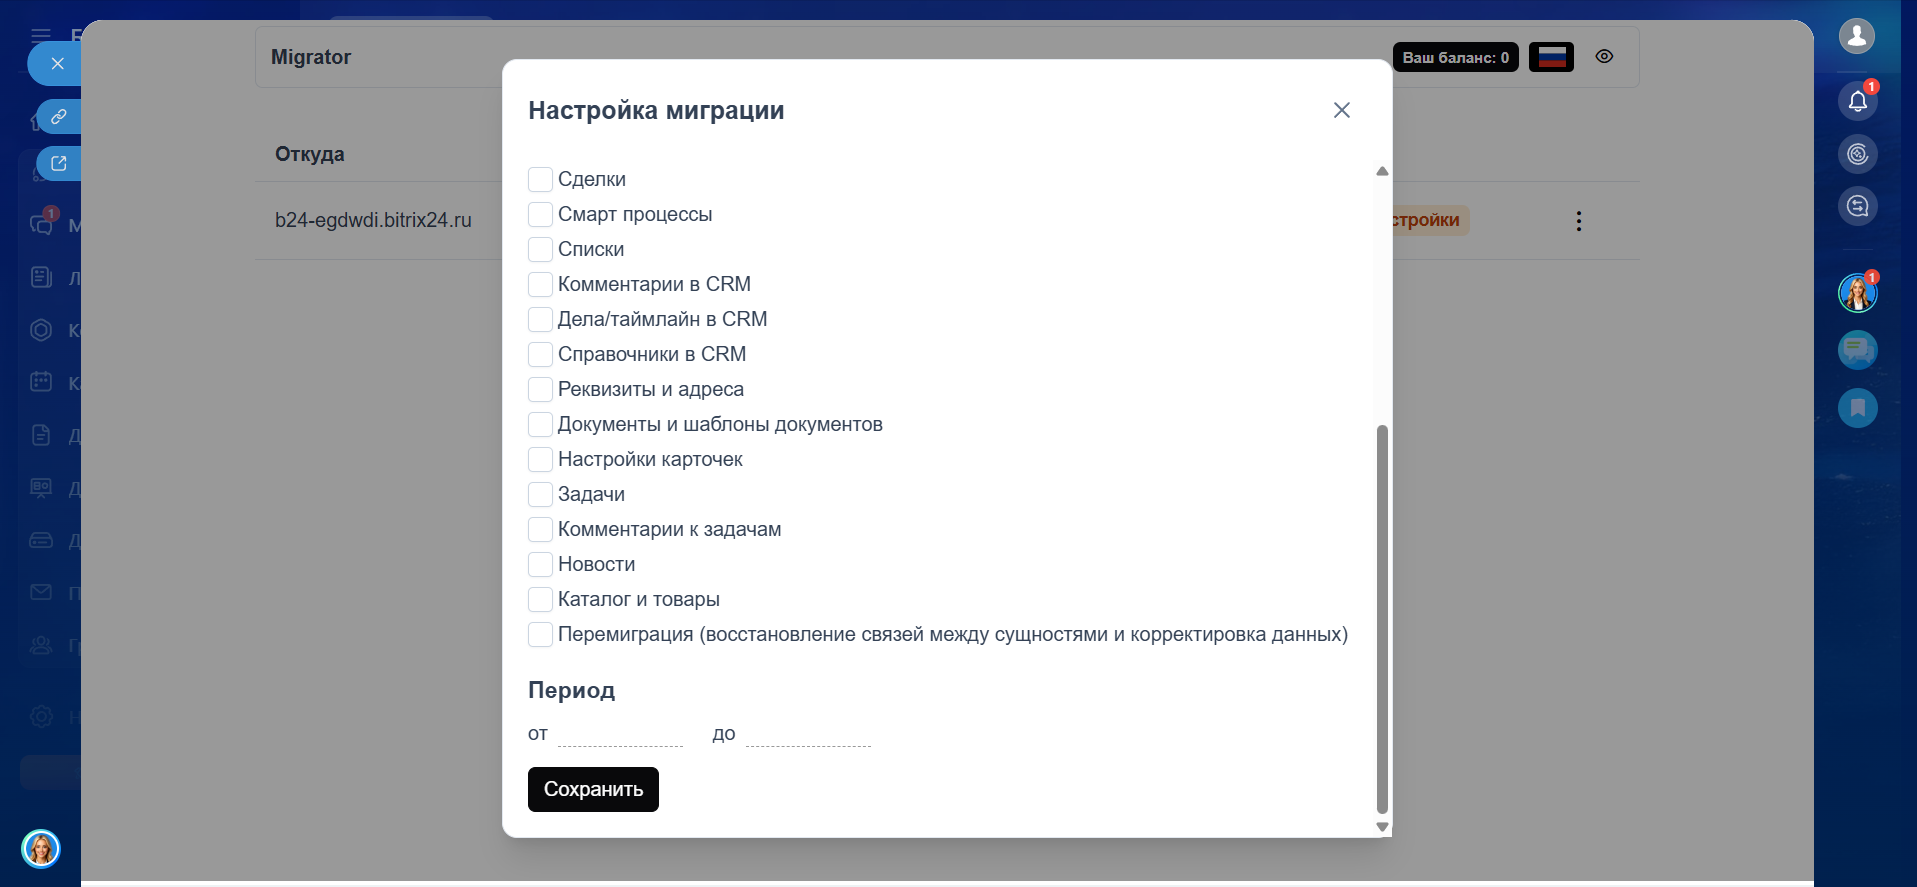Open the chat bubbles icon in right sidebar
Screen dimensions: 1917x887
pos(1857,350)
